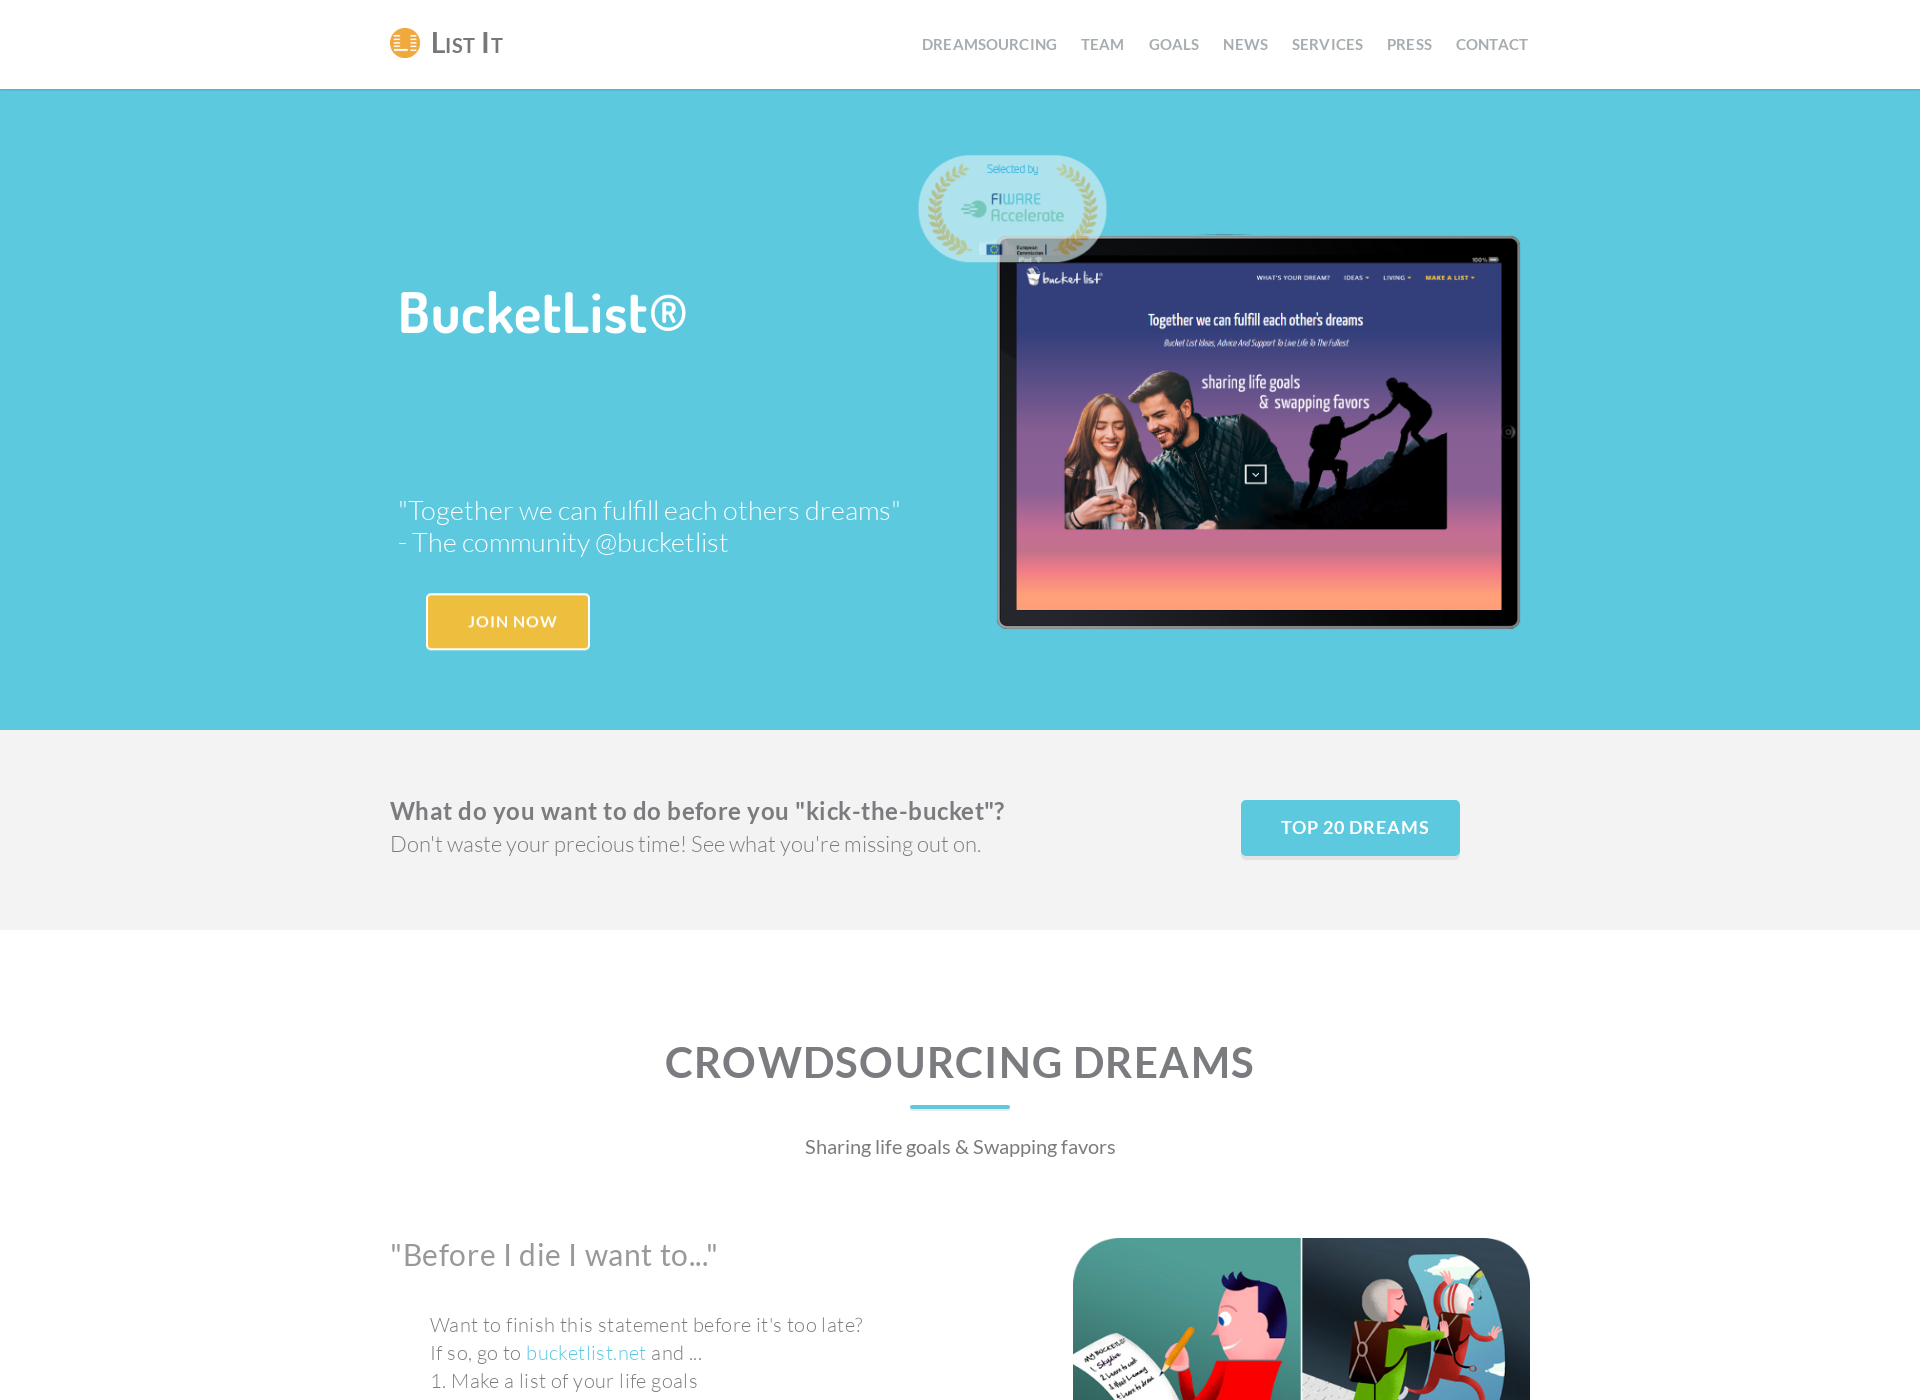Expand the DREAMSOURCING navigation menu
The width and height of the screenshot is (1920, 1400).
[x=988, y=43]
